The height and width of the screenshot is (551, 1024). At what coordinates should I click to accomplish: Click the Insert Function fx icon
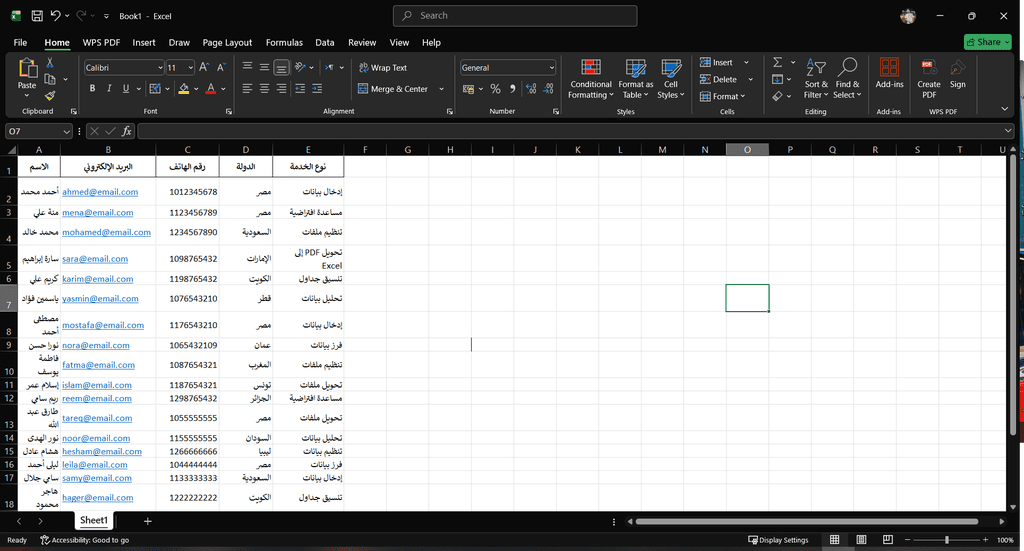pyautogui.click(x=127, y=131)
